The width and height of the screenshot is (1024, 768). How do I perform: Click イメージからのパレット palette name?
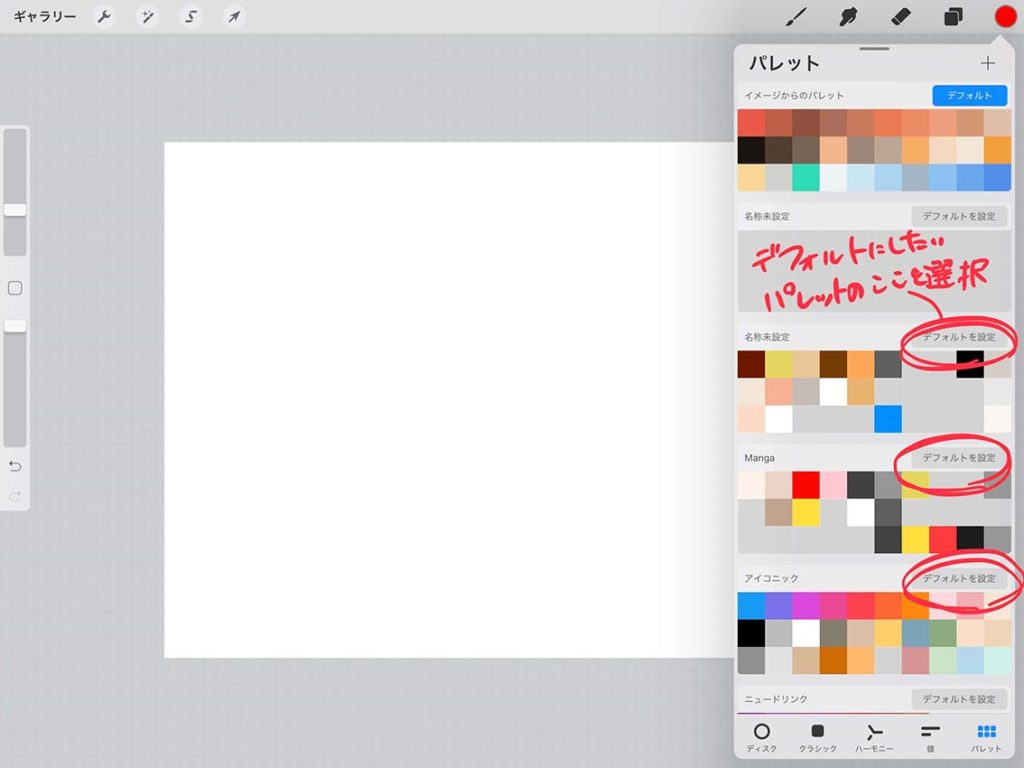coord(793,95)
